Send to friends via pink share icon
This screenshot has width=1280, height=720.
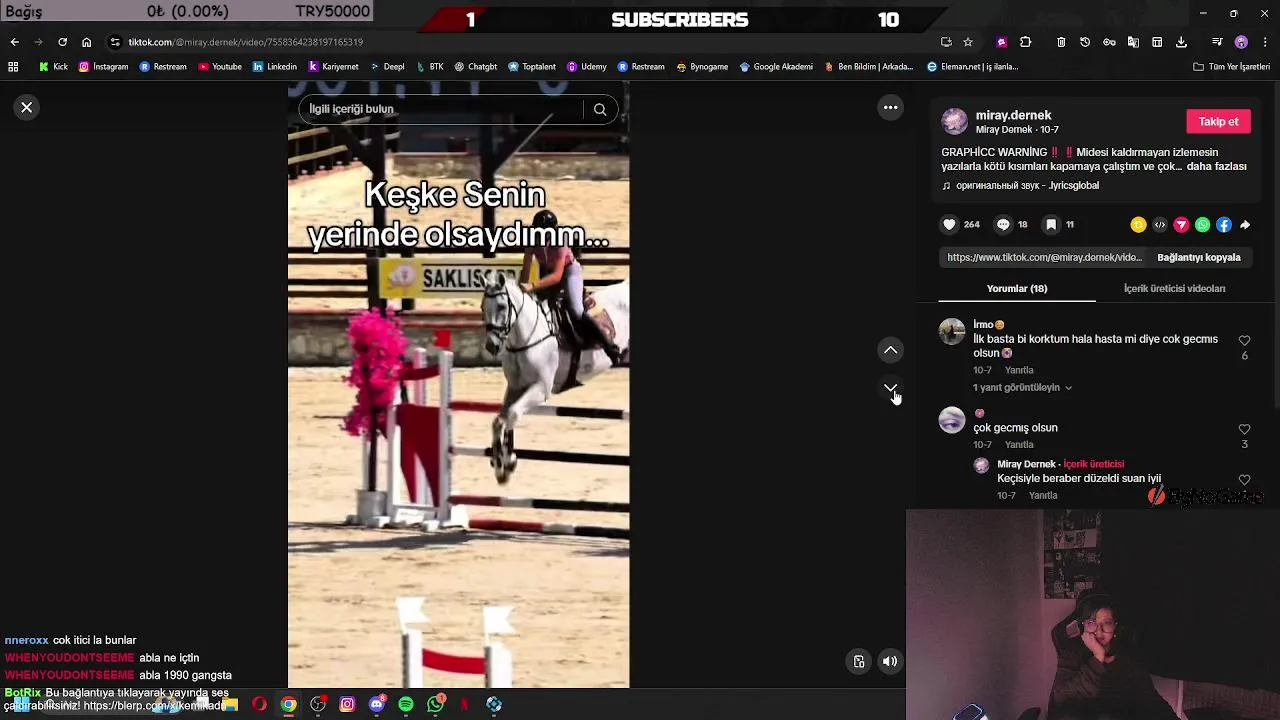(x=1181, y=225)
